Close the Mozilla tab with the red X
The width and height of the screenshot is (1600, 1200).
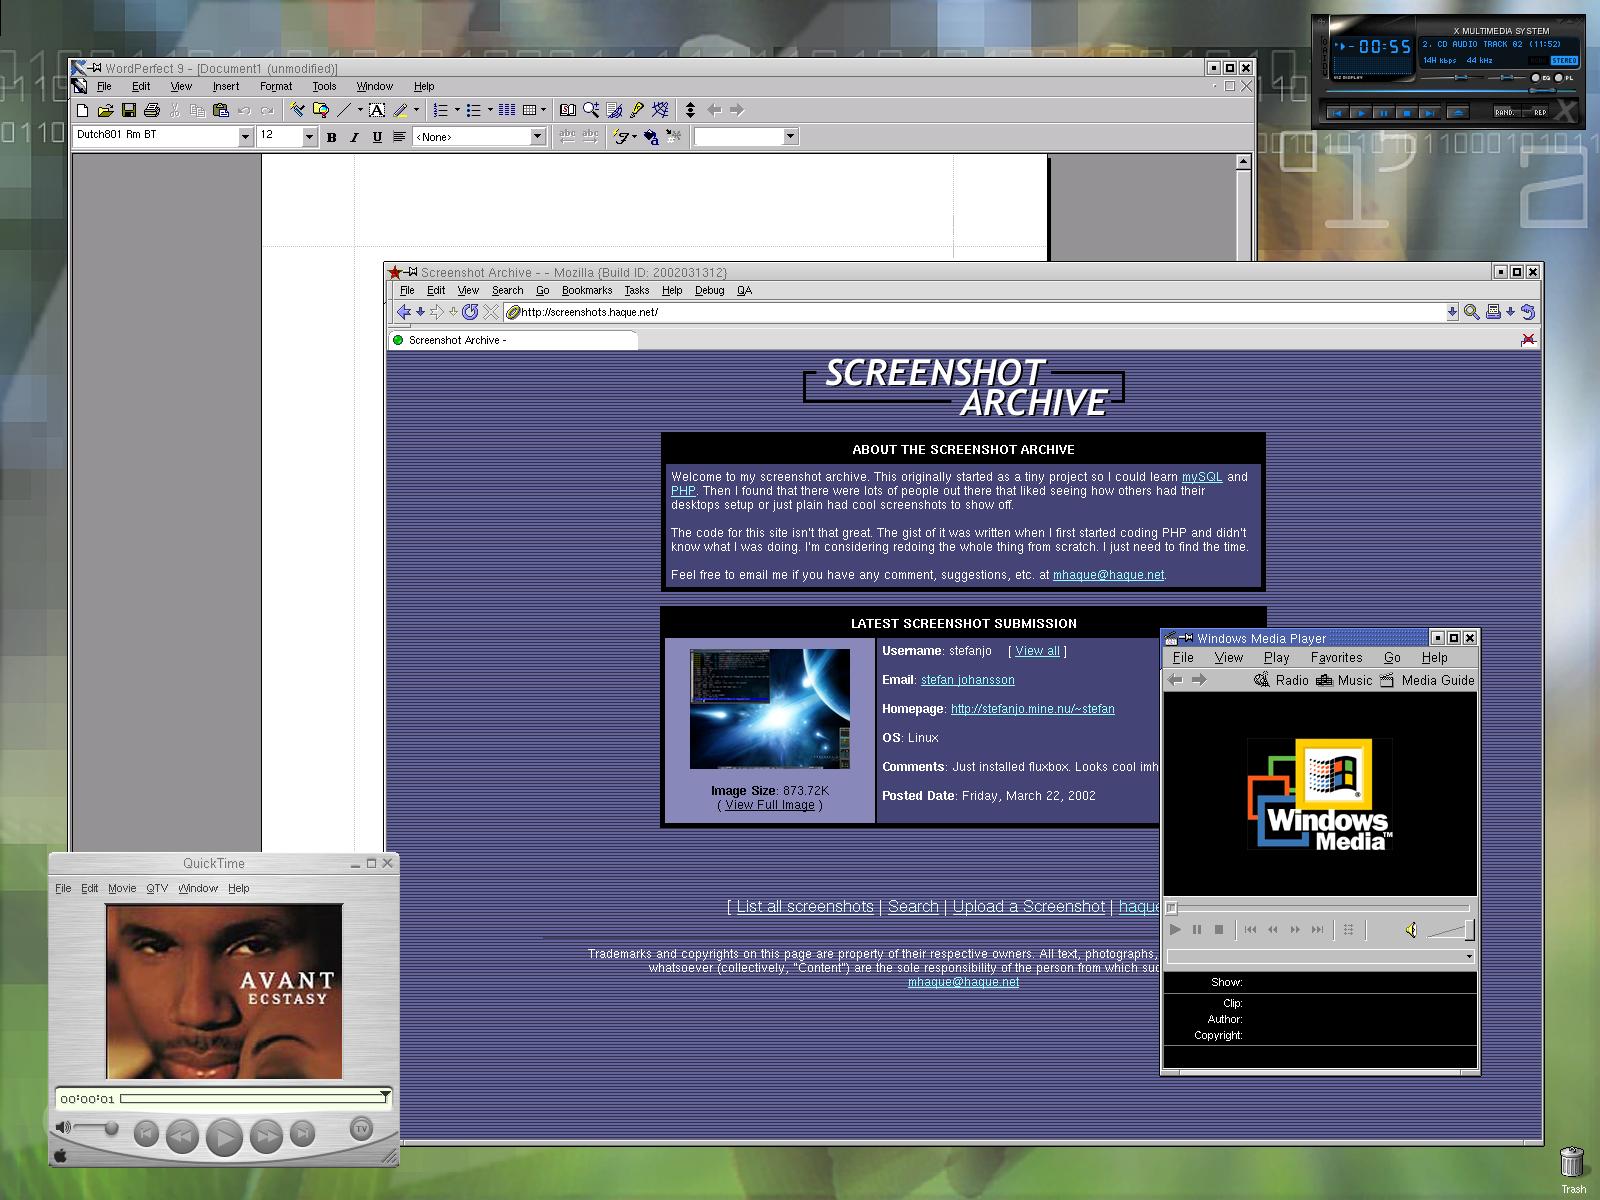click(1528, 340)
